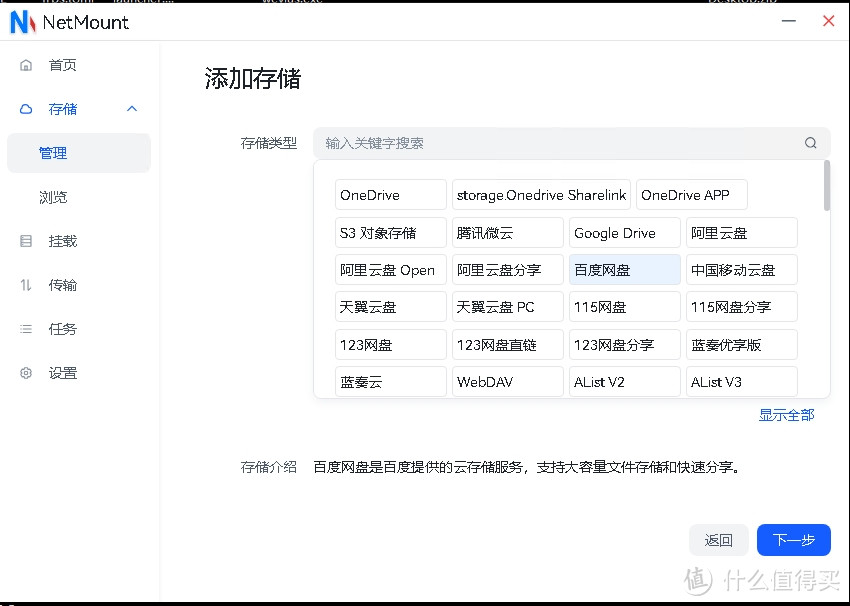Select the 天翼云盘 storage option

(x=390, y=306)
